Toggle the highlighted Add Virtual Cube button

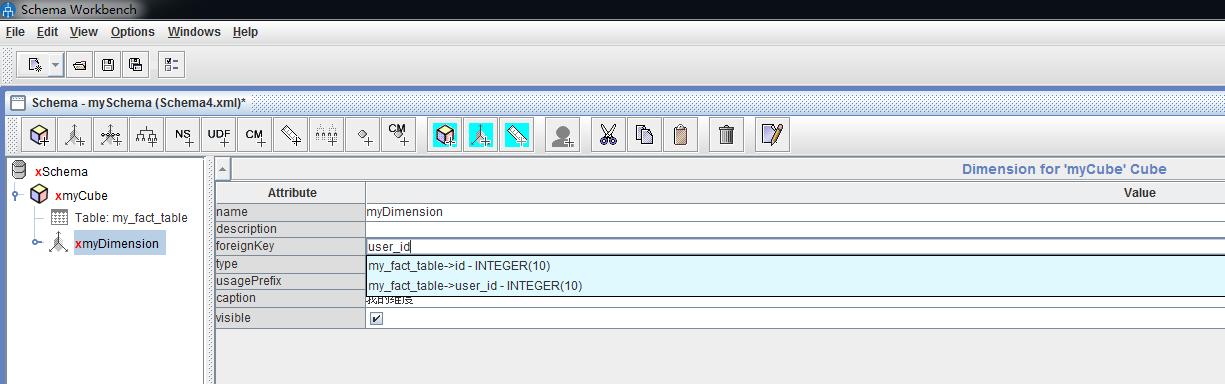(x=446, y=134)
